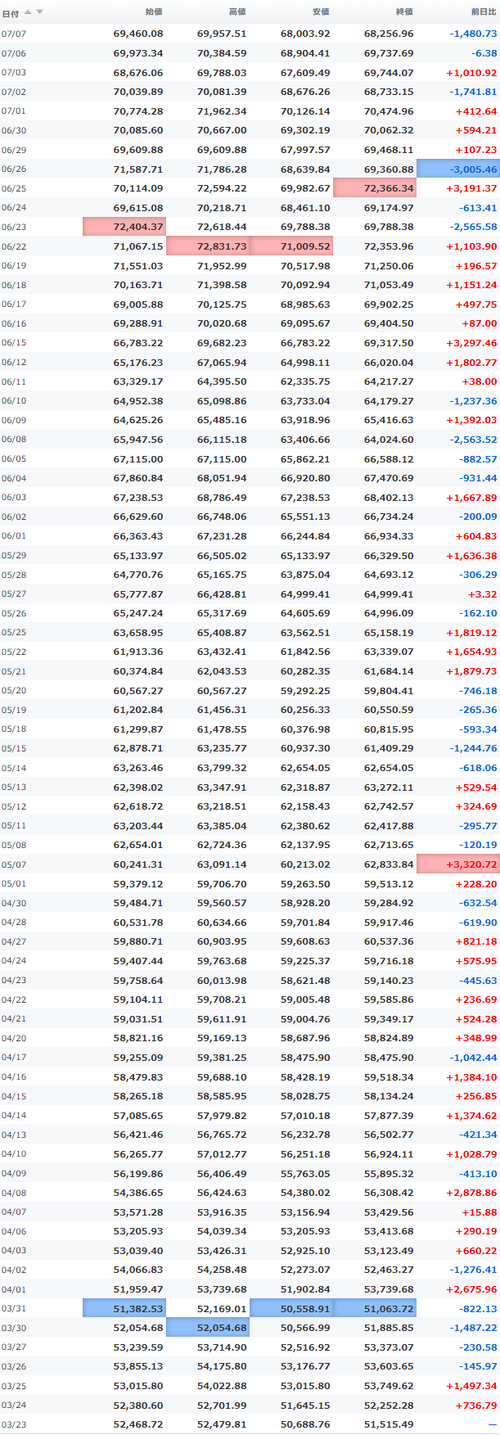The height and width of the screenshot is (1435, 500).
Task: Click blue highlighted high 52,054.68
Action: pos(207,1327)
